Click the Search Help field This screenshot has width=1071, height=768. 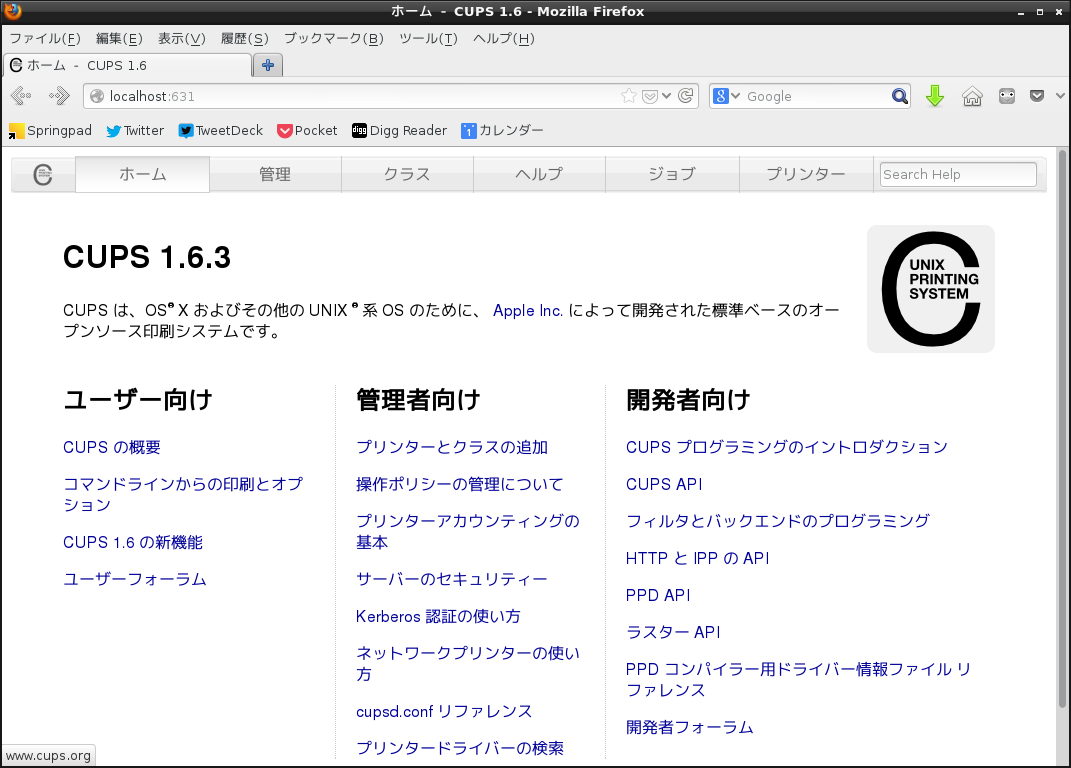click(x=958, y=174)
